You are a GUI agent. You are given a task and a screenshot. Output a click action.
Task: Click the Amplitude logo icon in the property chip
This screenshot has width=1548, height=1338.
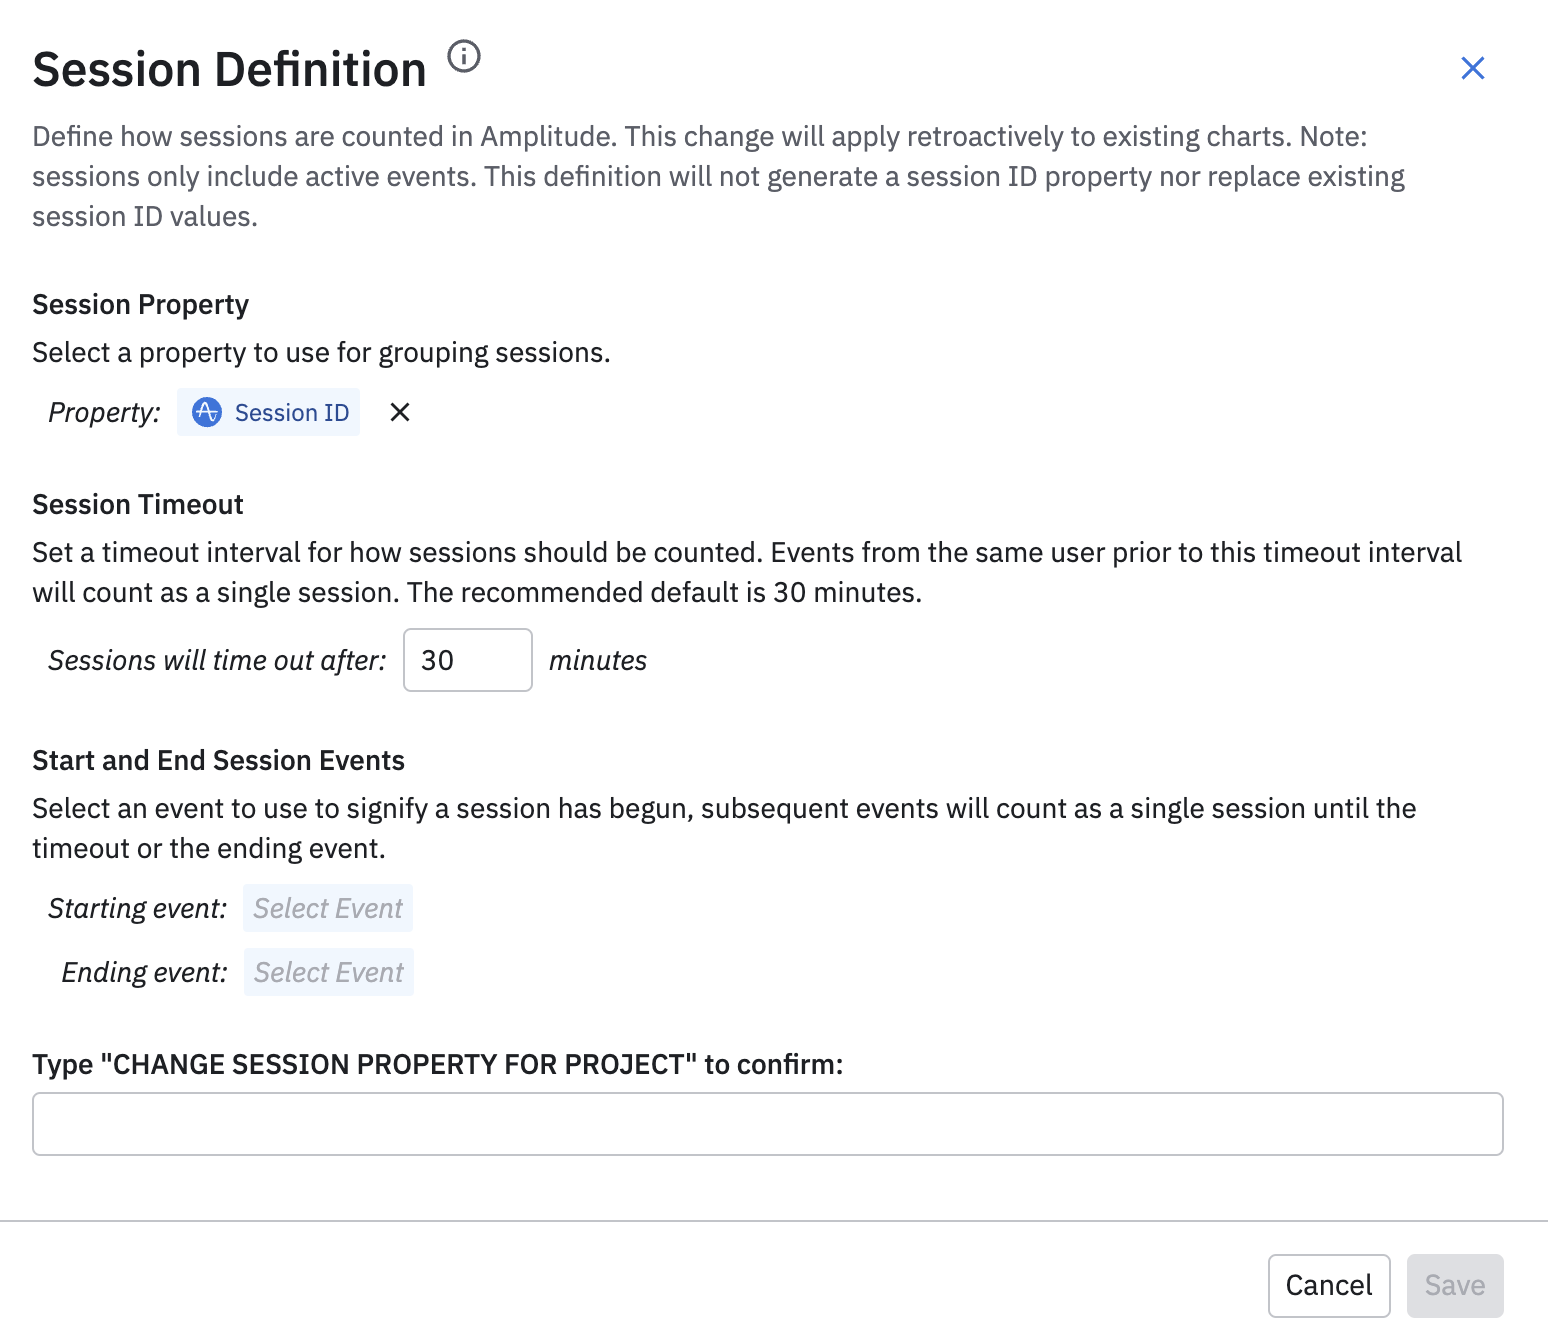coord(207,412)
